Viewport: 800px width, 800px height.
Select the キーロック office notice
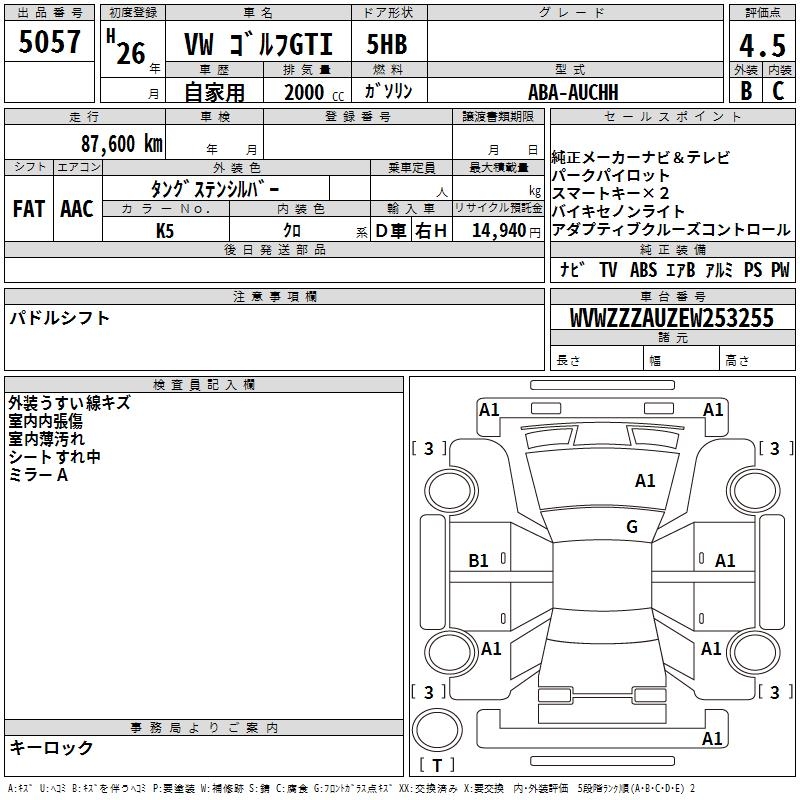pyautogui.click(x=52, y=748)
